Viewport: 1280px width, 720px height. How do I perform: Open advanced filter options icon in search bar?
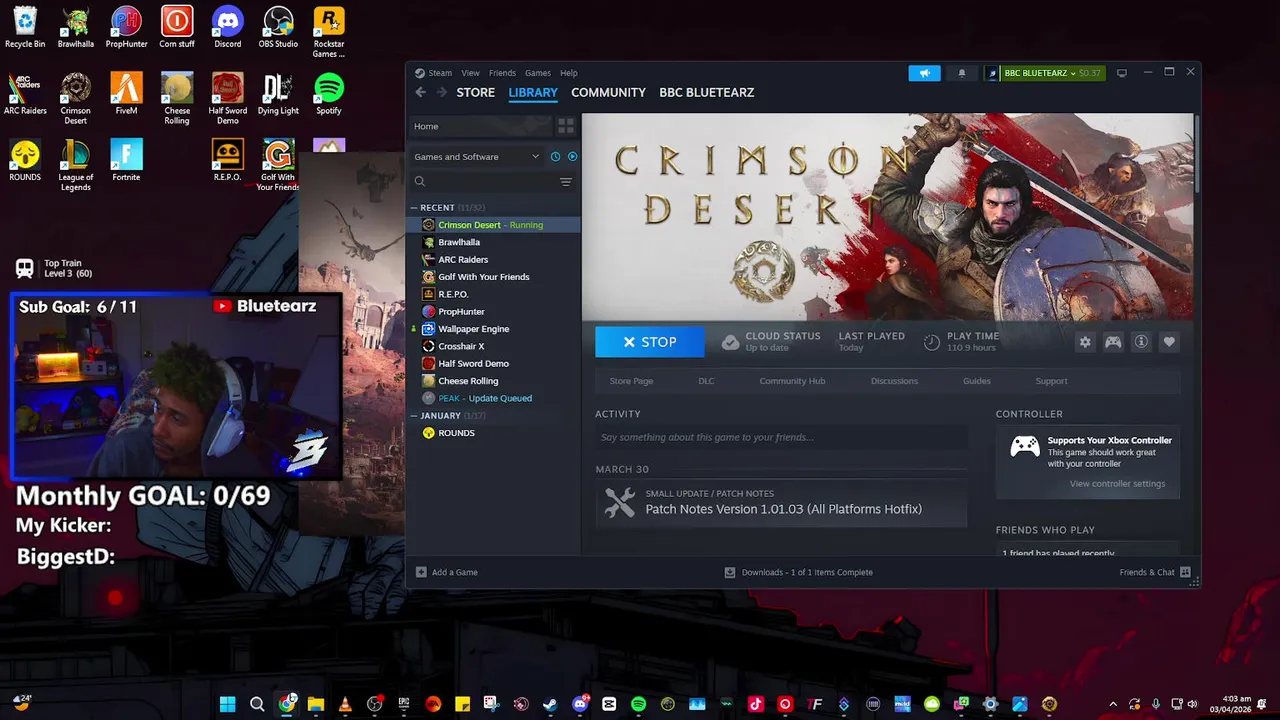(x=566, y=182)
